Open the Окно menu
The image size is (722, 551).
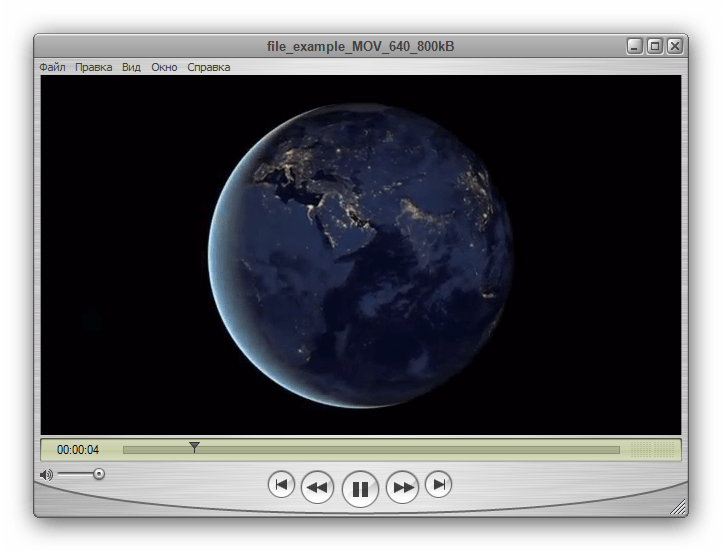164,67
